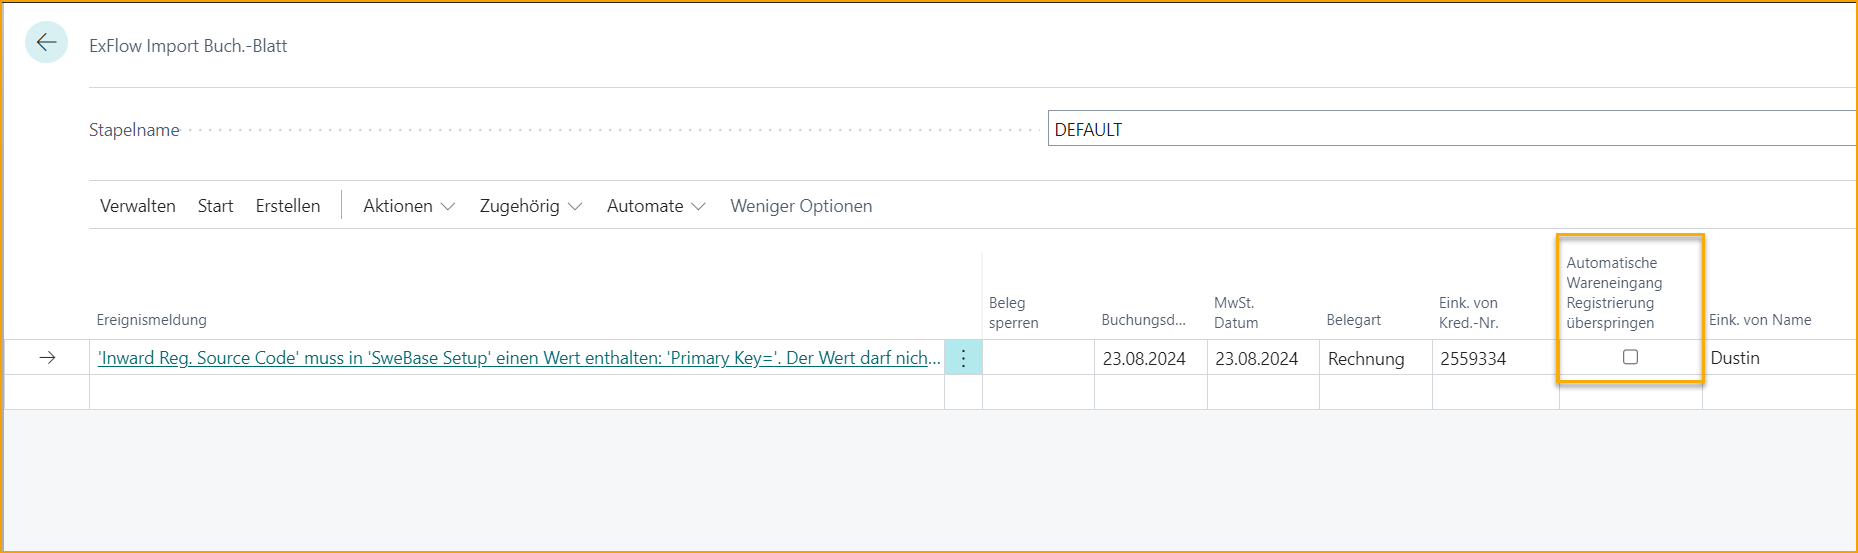Click the MwSt. Datum column header
1858x553 pixels.
(1236, 312)
